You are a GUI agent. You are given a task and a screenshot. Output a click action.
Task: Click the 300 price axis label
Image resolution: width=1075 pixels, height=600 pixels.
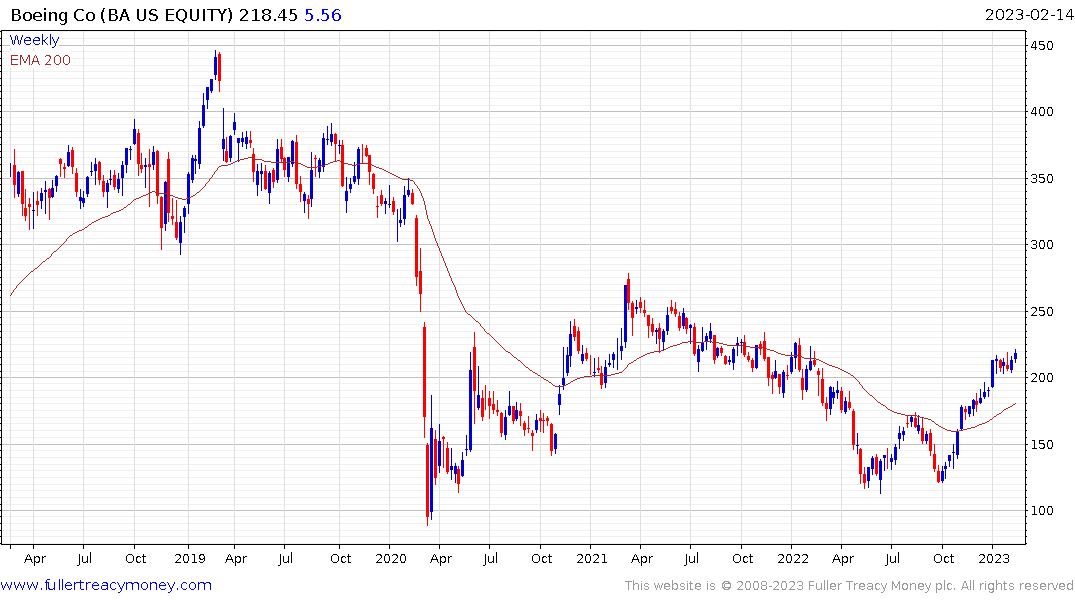(1041, 245)
